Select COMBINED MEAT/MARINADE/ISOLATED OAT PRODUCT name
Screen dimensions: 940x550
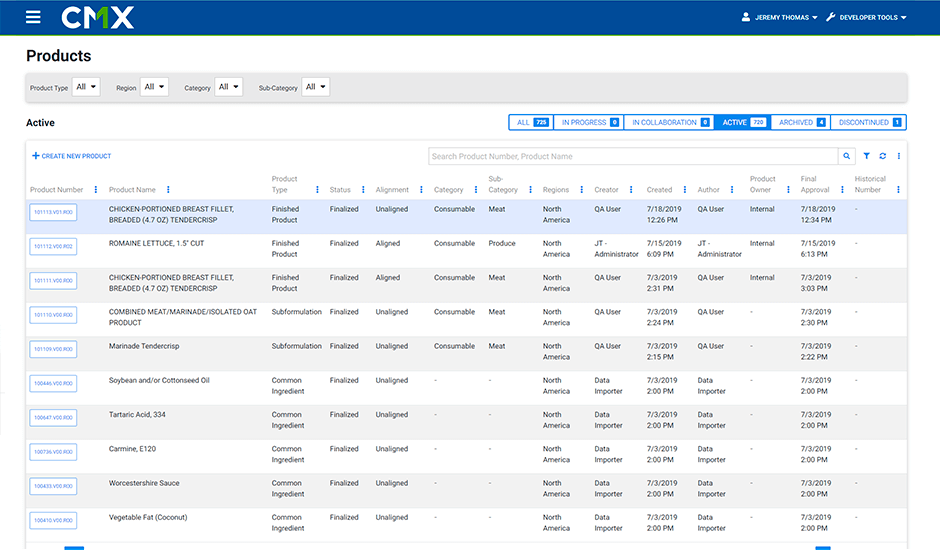click(x=183, y=317)
